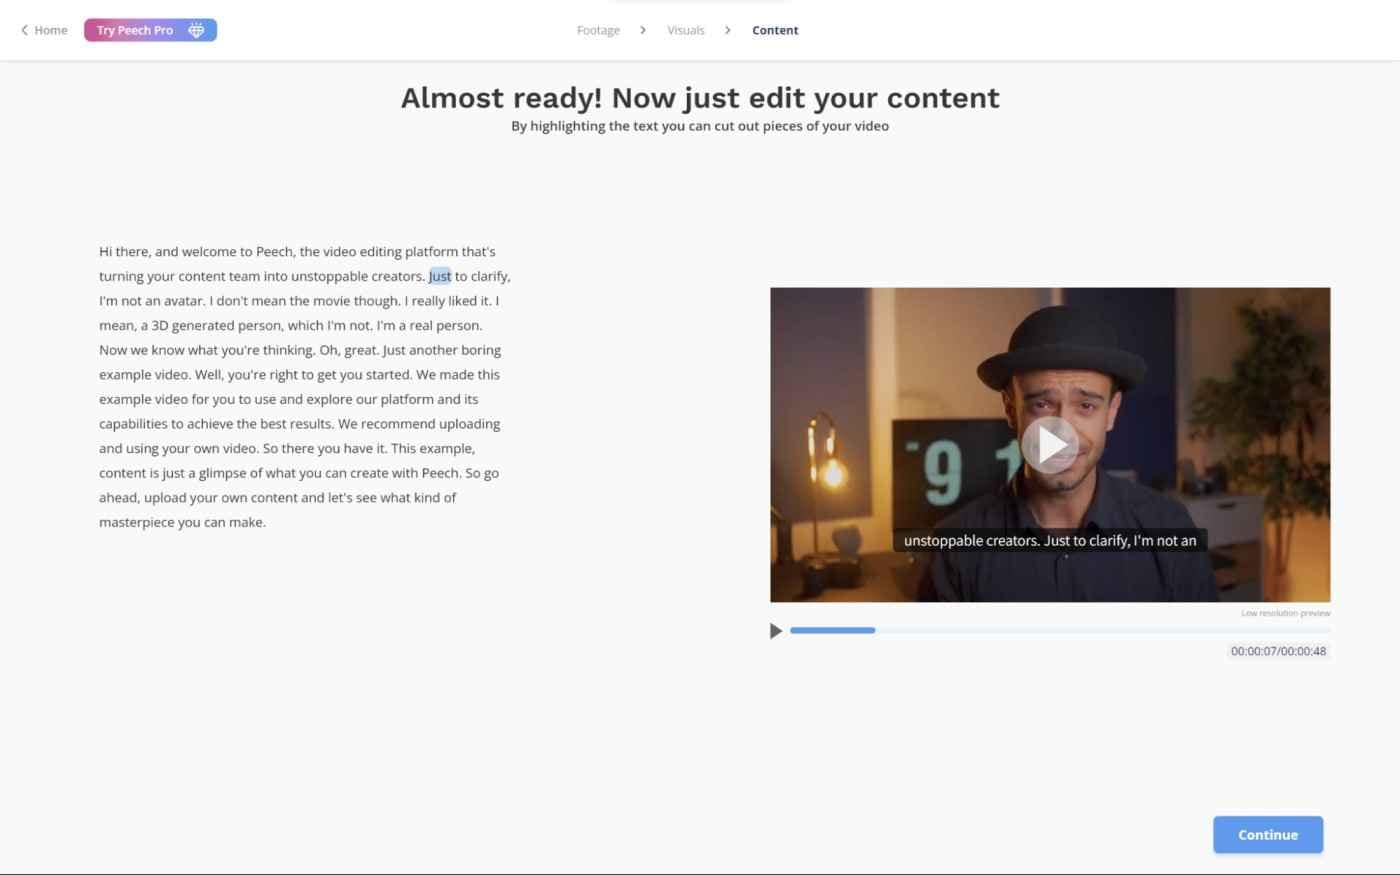Viewport: 1400px width, 875px height.
Task: Return to Home
Action: click(x=50, y=30)
